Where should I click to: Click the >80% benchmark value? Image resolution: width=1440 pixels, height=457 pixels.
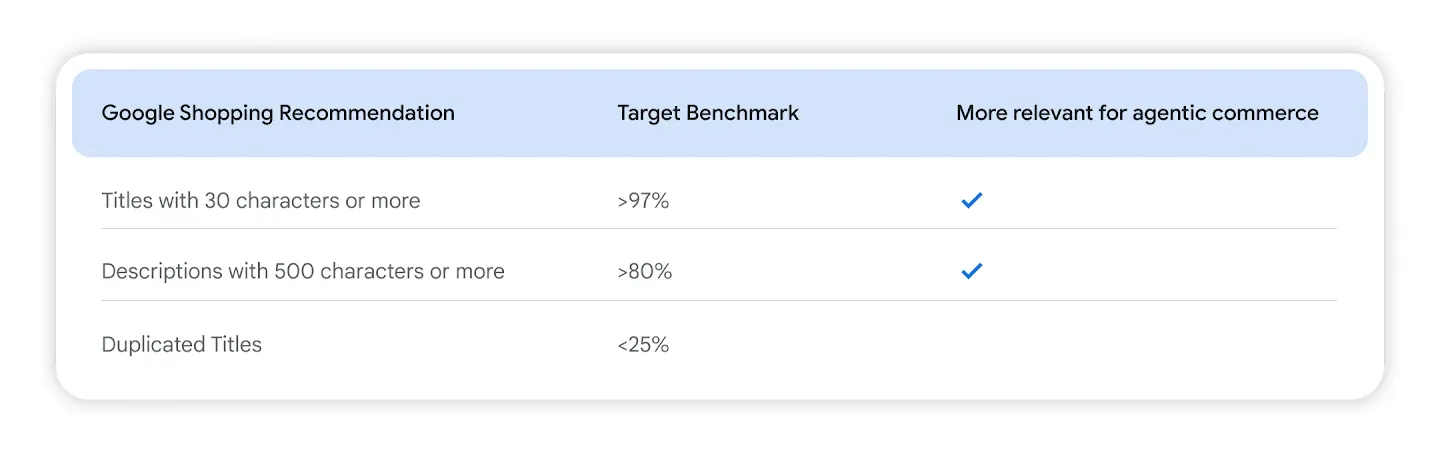[x=644, y=271]
